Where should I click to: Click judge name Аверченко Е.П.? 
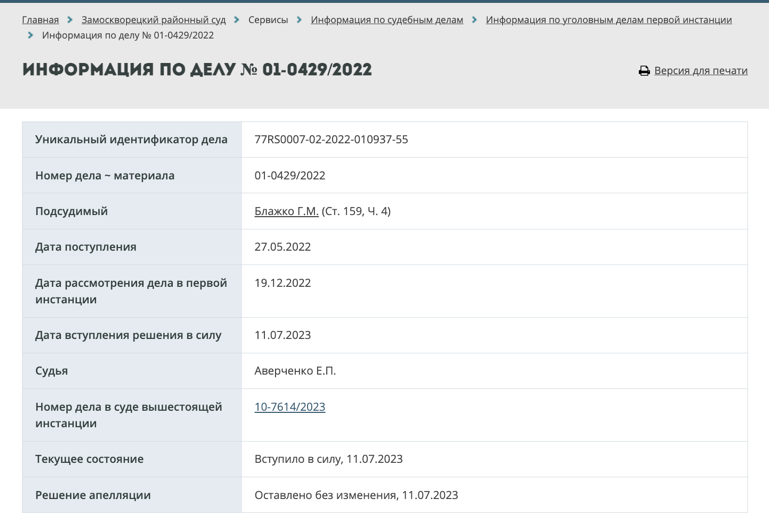pyautogui.click(x=295, y=371)
